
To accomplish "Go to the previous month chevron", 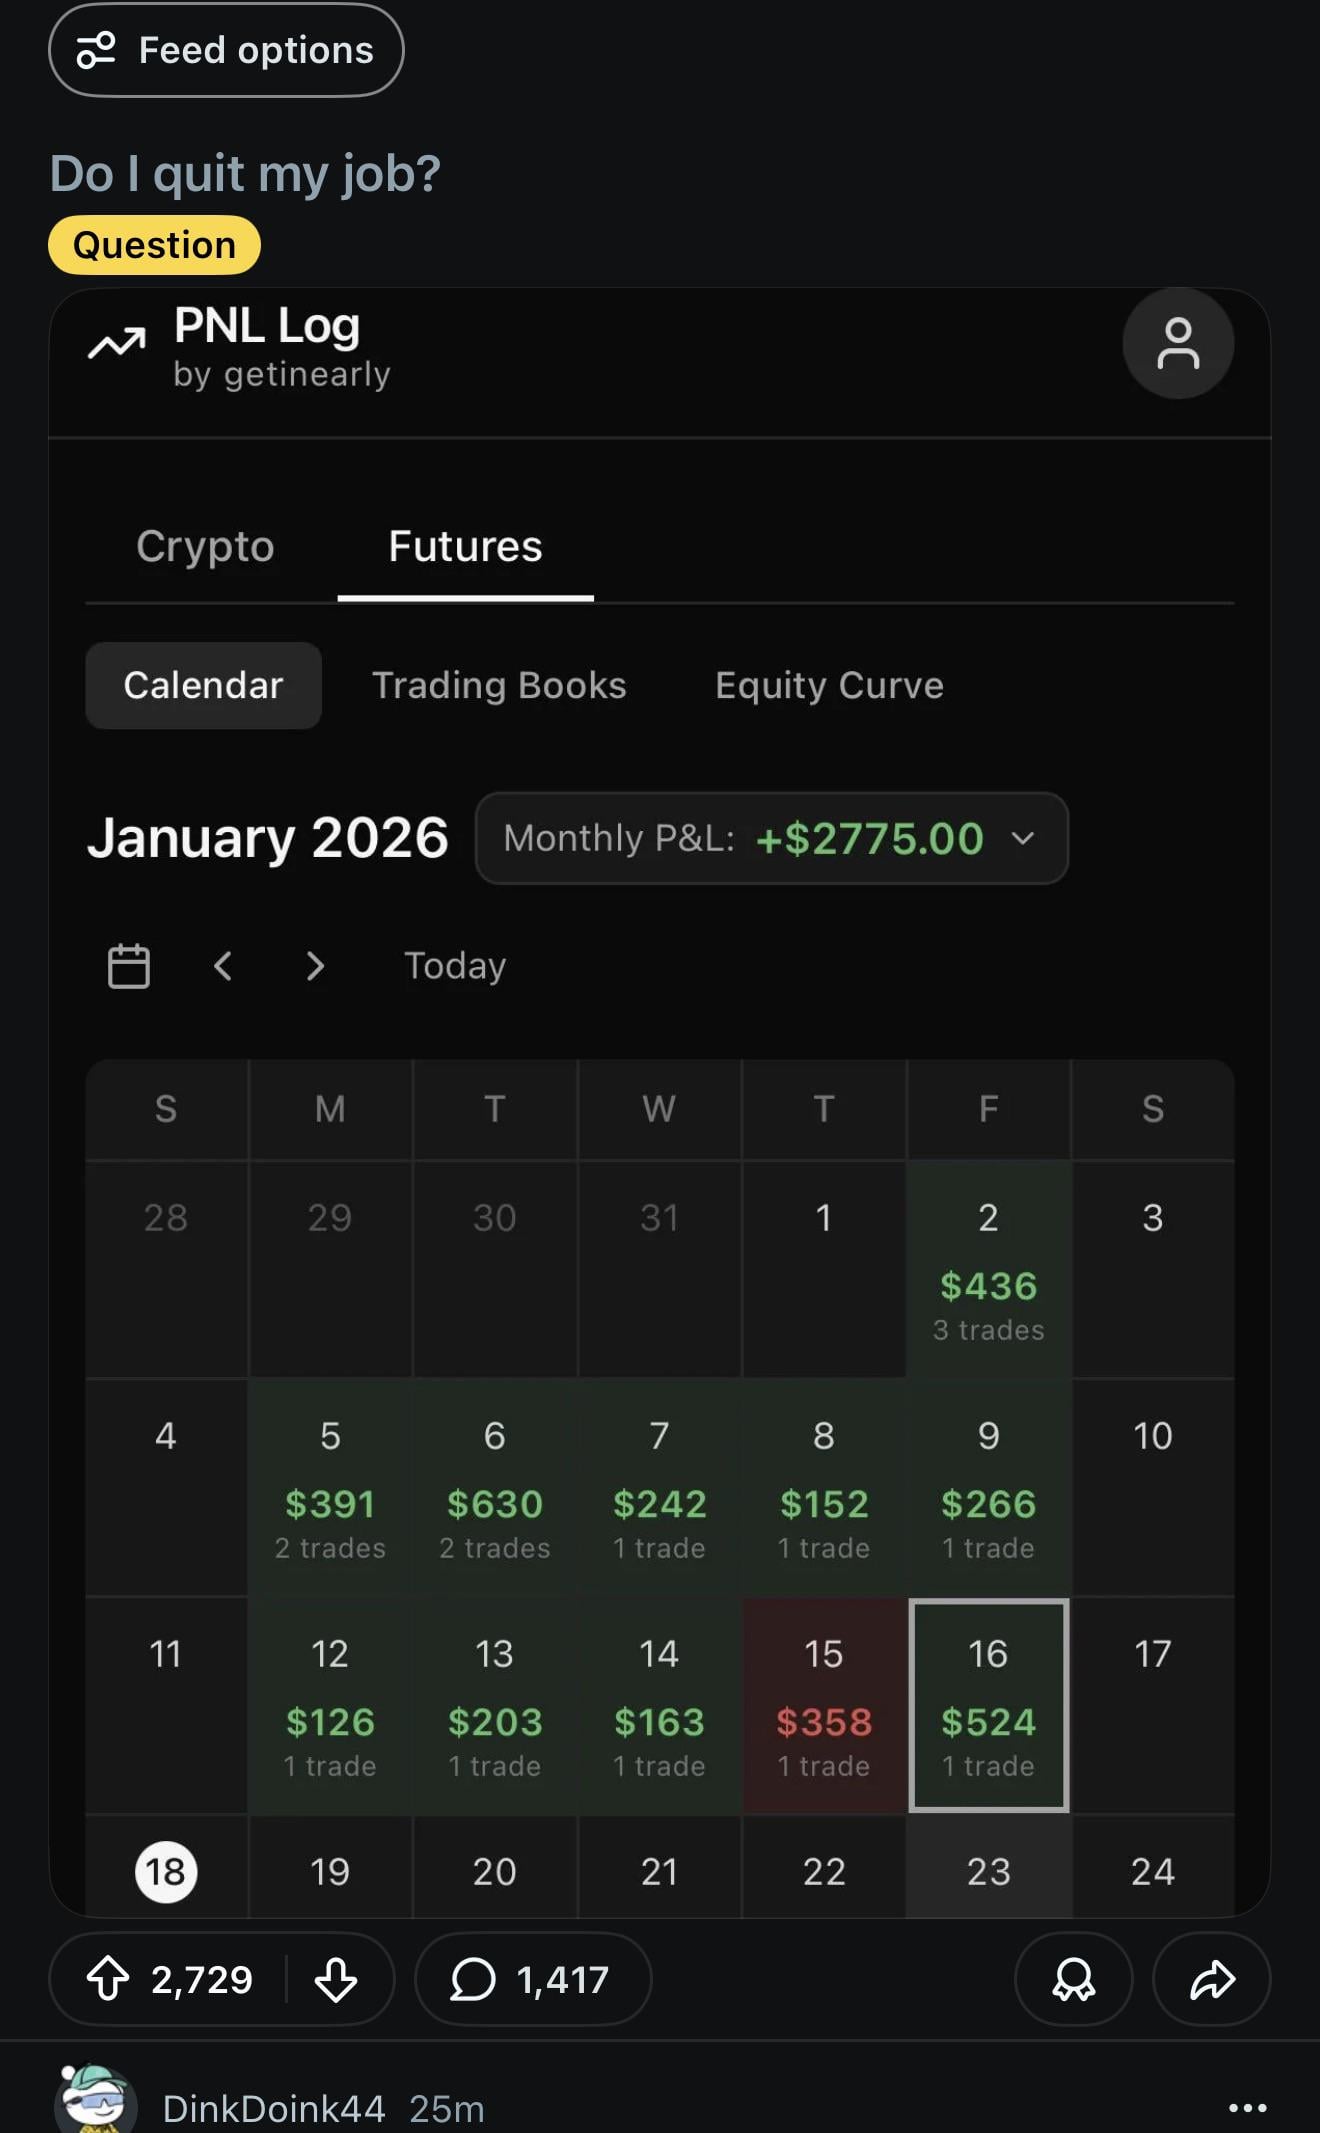I will click(x=223, y=966).
